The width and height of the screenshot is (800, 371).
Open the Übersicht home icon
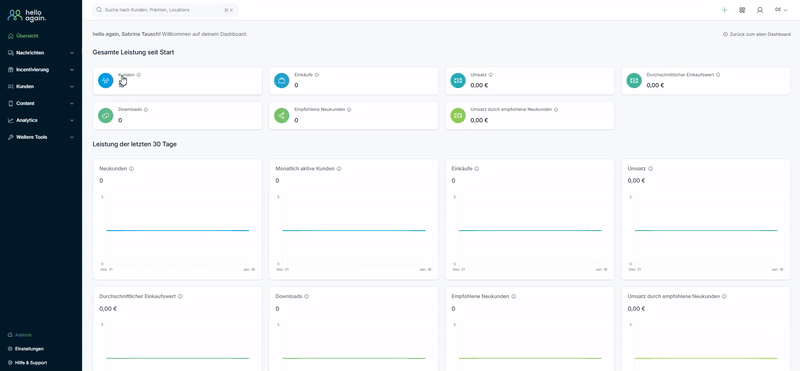[x=10, y=36]
